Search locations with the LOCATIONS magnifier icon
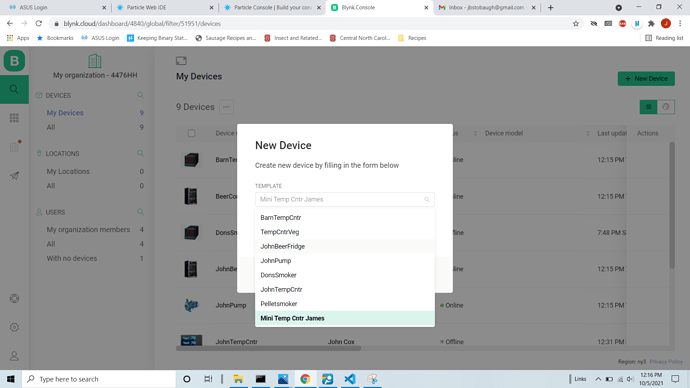This screenshot has height=388, width=690. click(140, 154)
